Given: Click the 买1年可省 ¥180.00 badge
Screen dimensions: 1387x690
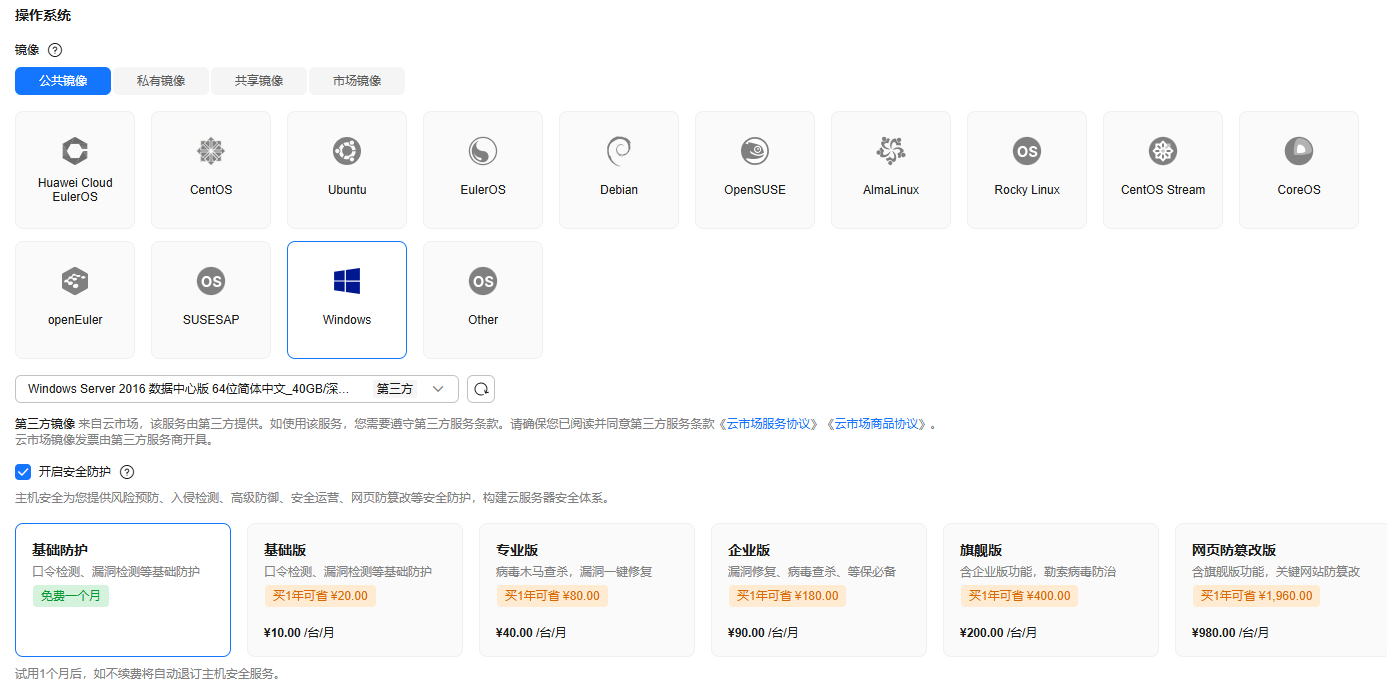Looking at the screenshot, I should point(787,596).
